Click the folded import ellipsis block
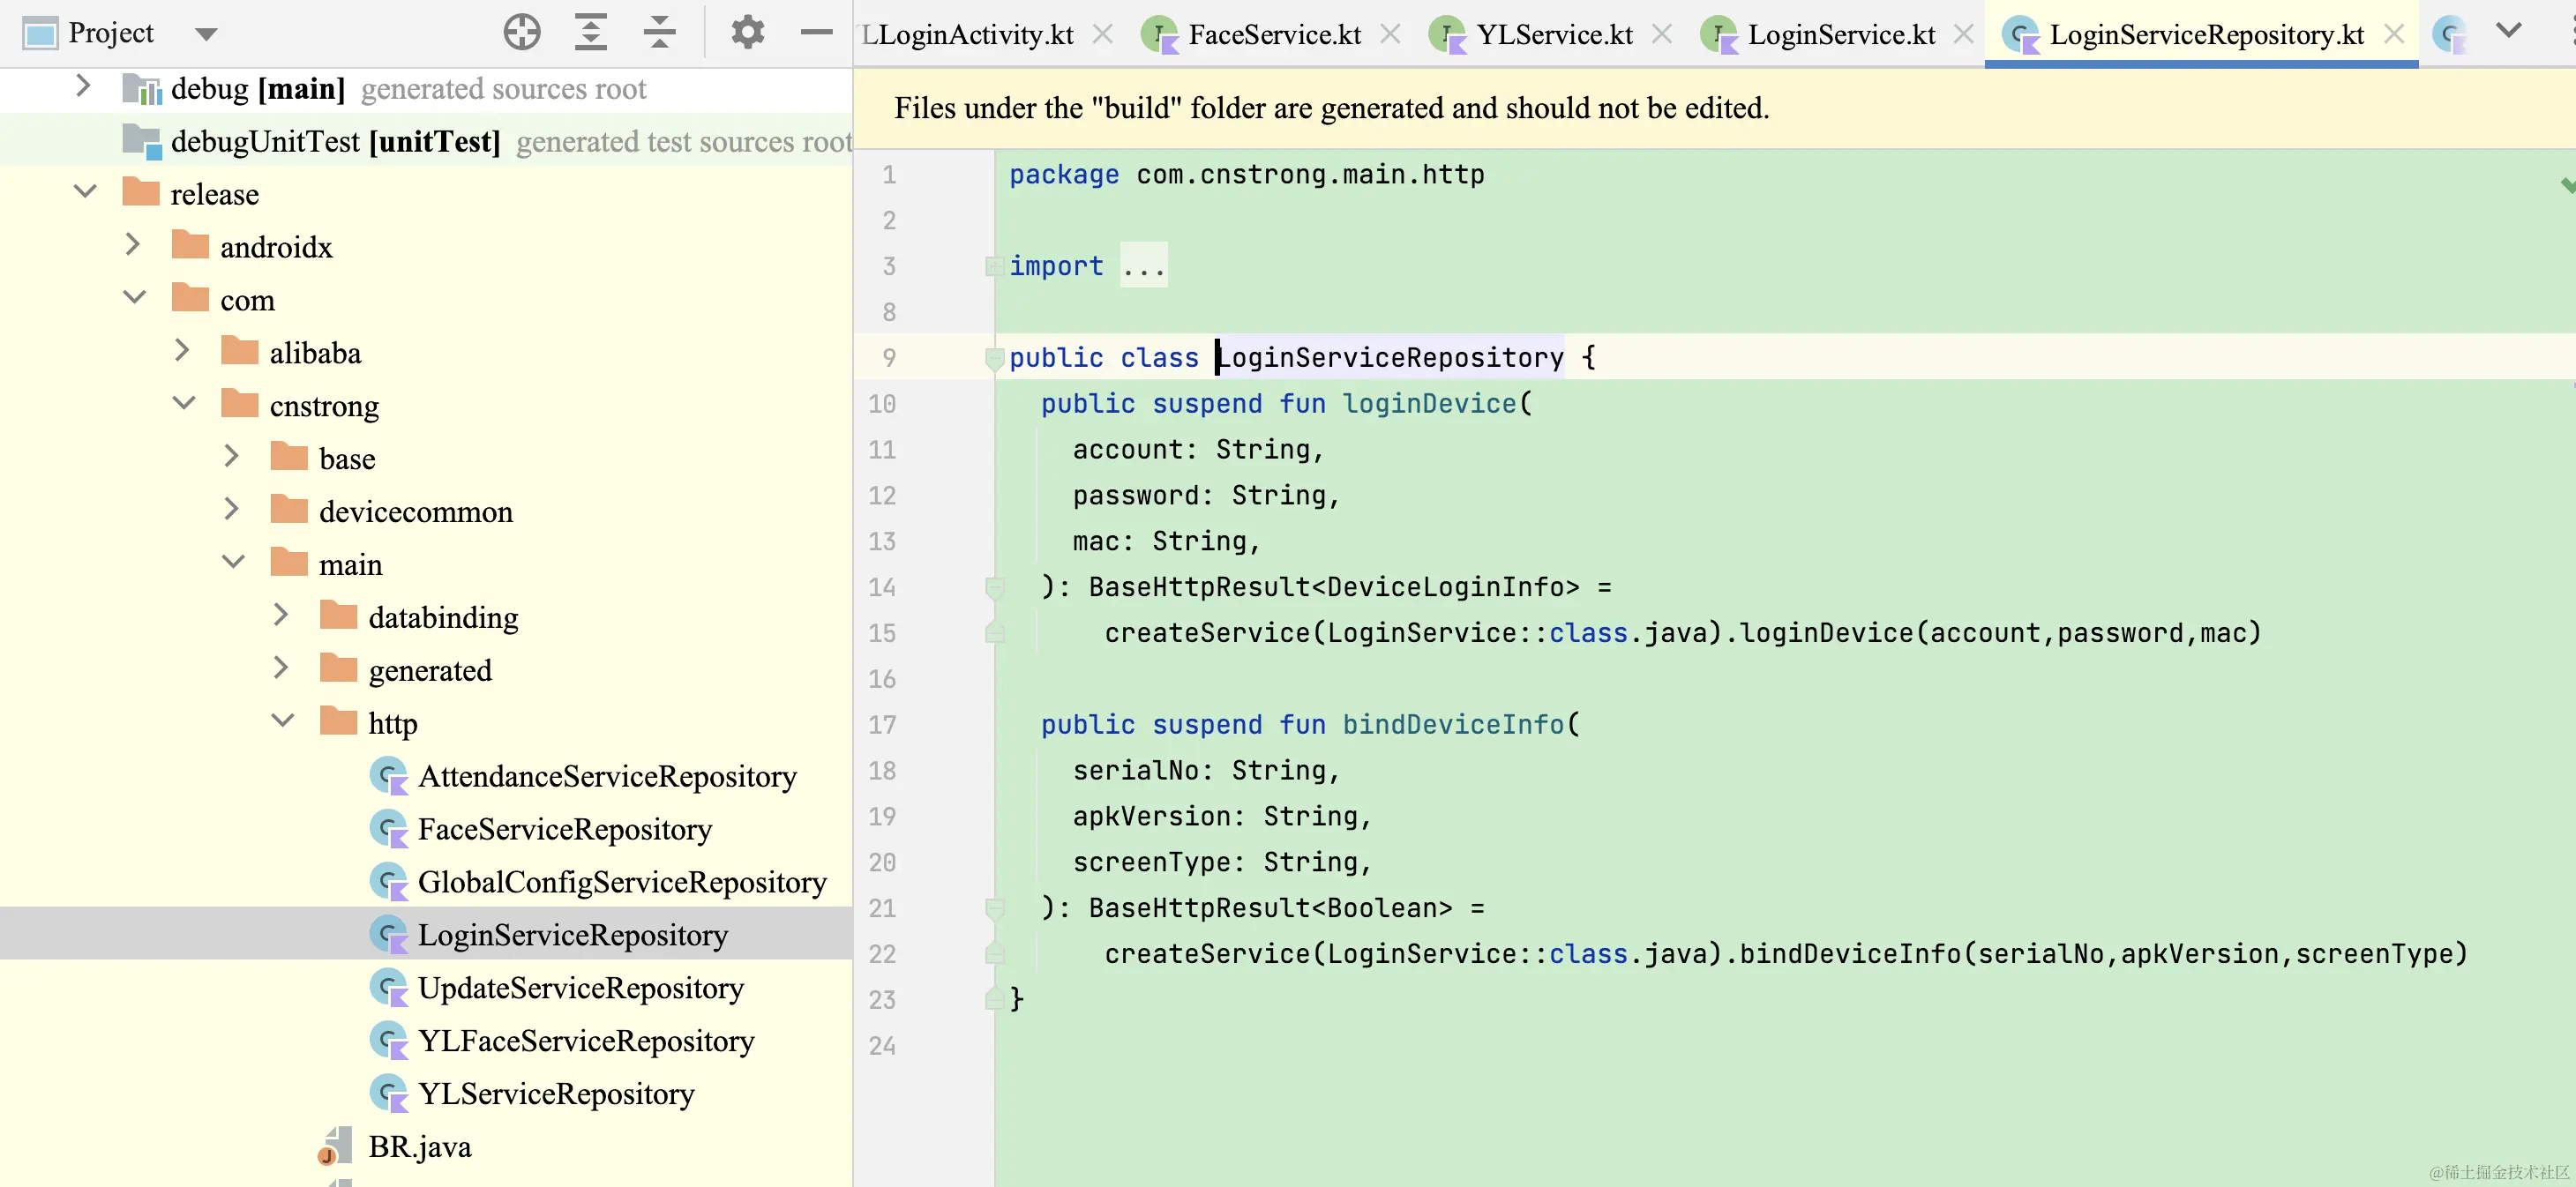 coord(1143,266)
